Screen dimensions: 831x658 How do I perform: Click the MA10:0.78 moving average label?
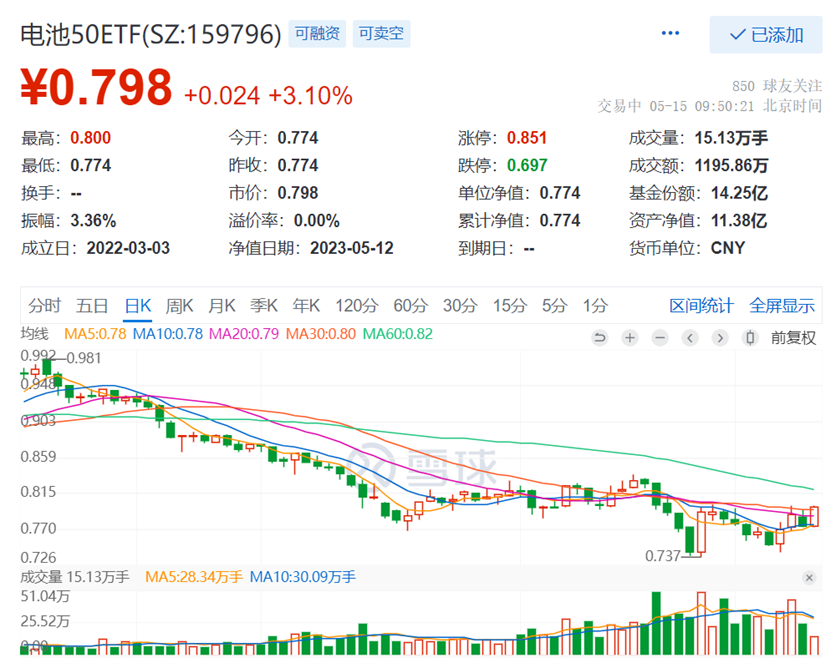click(x=167, y=334)
